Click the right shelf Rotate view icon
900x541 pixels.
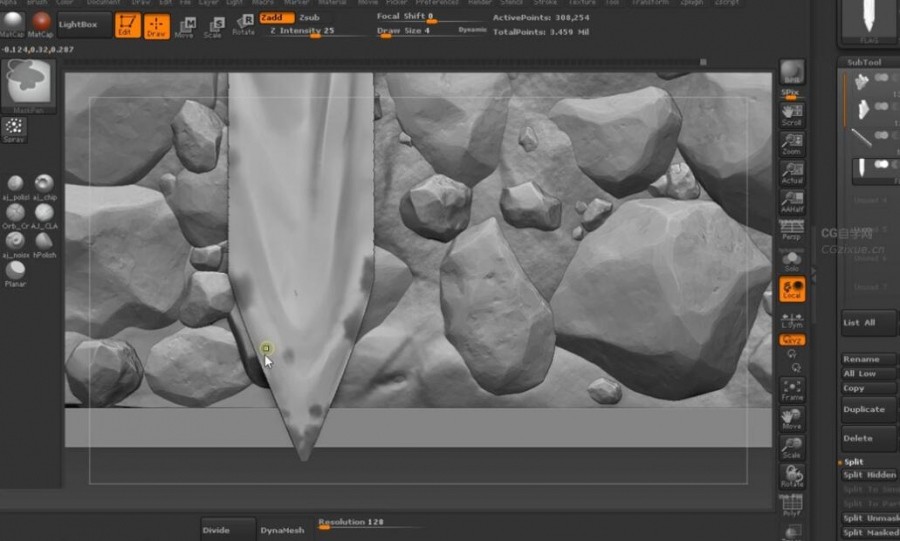click(792, 476)
